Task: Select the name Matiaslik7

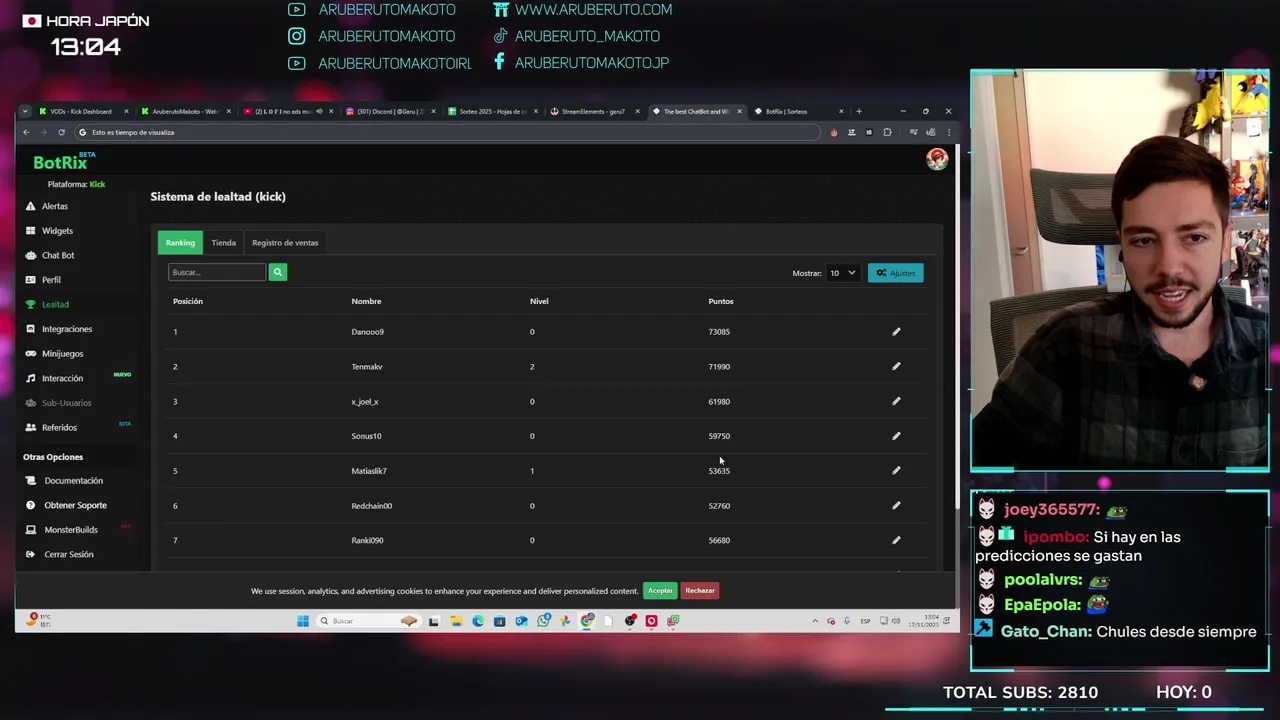Action: point(369,471)
